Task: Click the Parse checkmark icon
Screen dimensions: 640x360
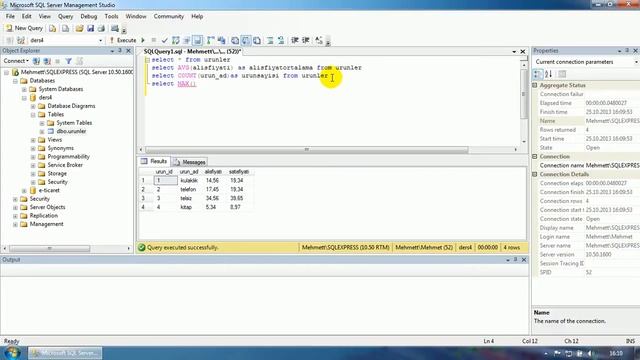Action: pyautogui.click(x=164, y=40)
